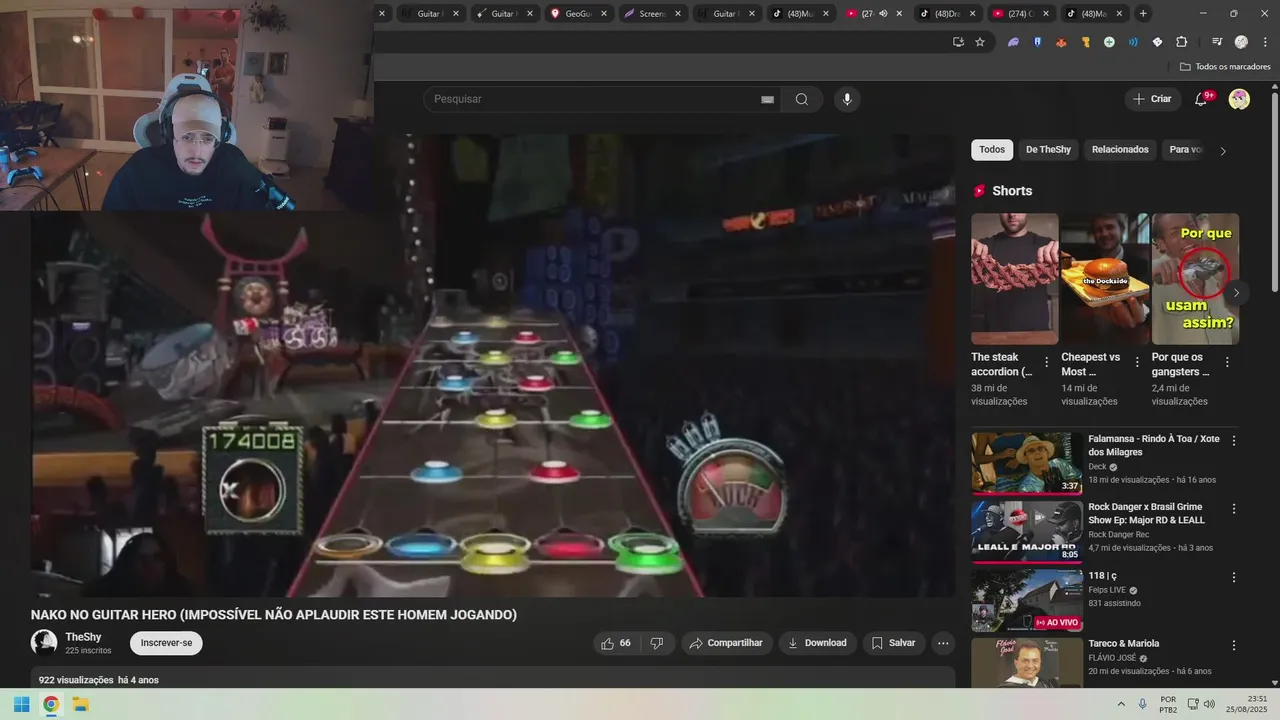Like the video with thumbs up
Screen dimensions: 1280x720
click(x=617, y=643)
